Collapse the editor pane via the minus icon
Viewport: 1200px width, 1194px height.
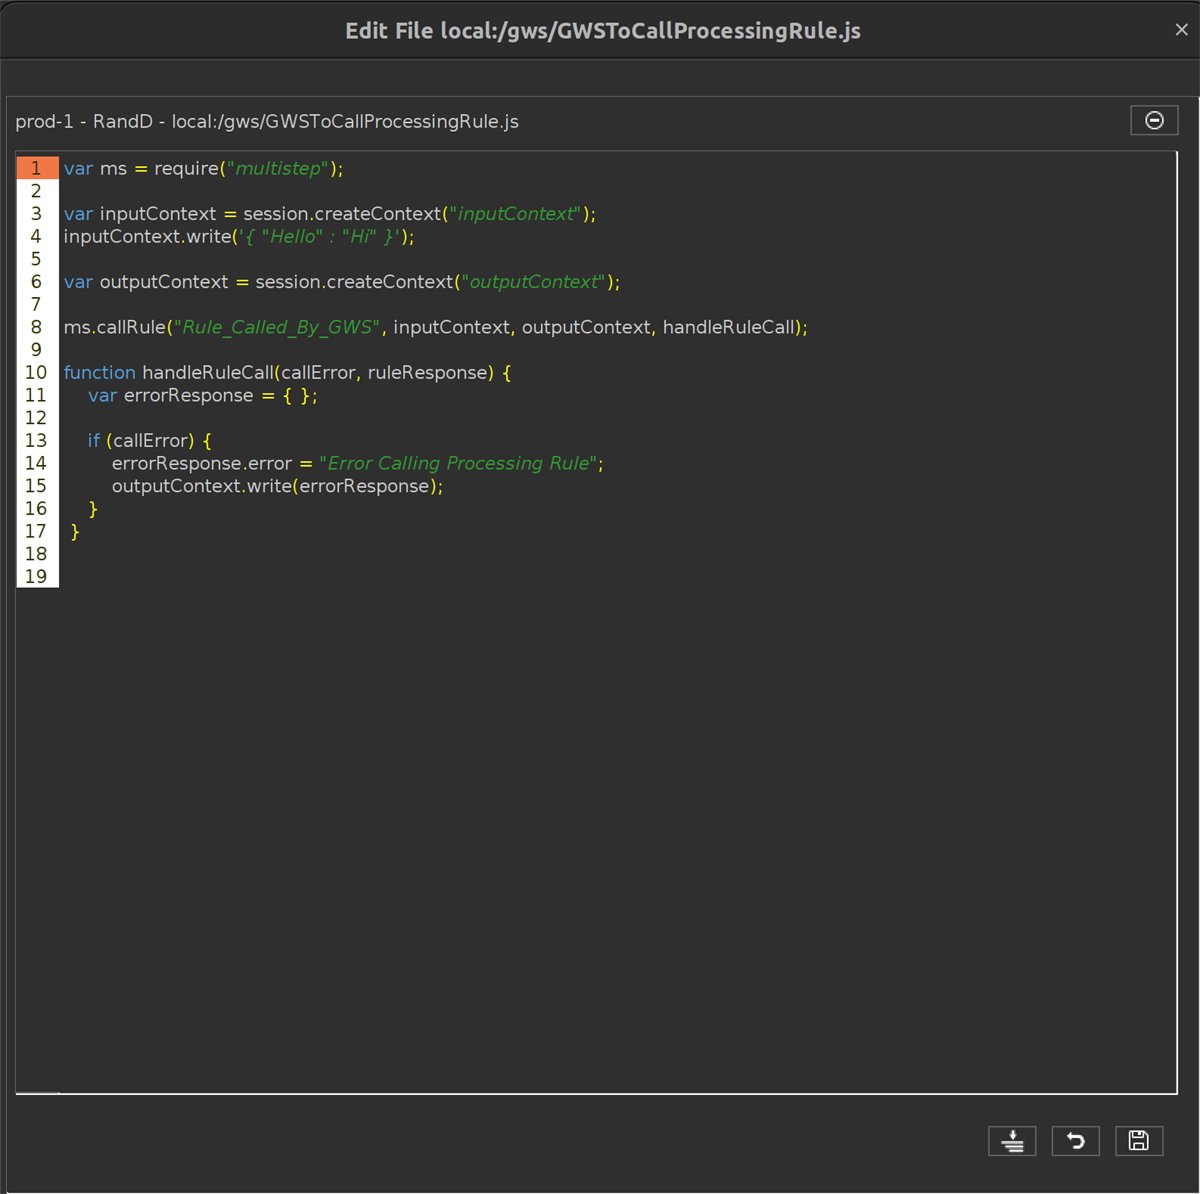click(x=1154, y=120)
